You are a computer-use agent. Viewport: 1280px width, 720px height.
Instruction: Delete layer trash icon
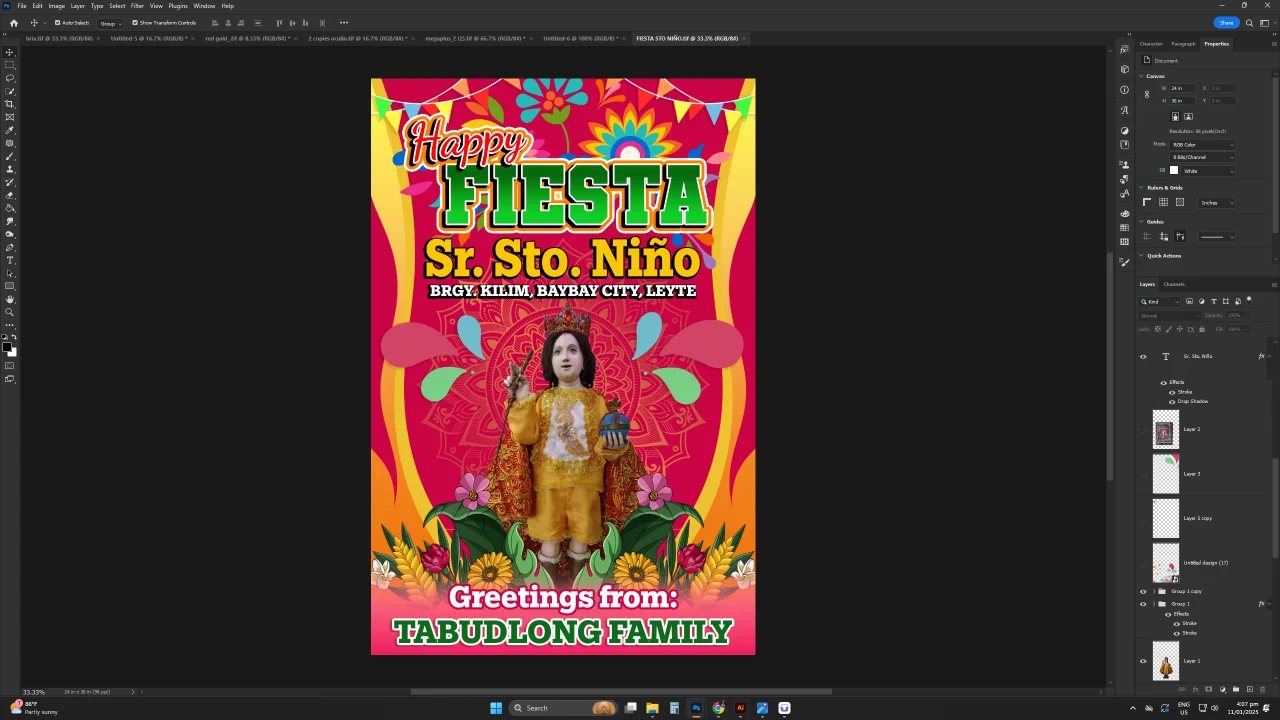[1263, 689]
